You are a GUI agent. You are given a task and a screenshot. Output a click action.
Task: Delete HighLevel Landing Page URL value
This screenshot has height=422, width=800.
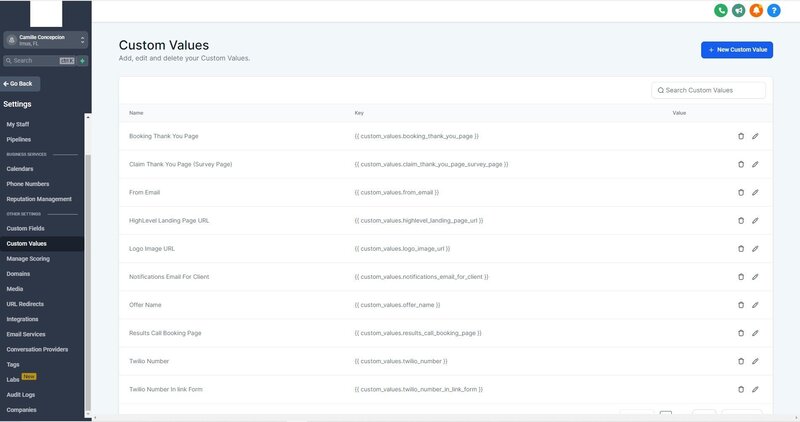[741, 220]
